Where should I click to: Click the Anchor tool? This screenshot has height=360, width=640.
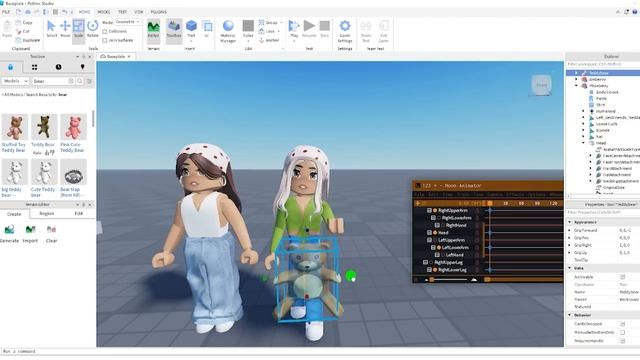coord(269,40)
